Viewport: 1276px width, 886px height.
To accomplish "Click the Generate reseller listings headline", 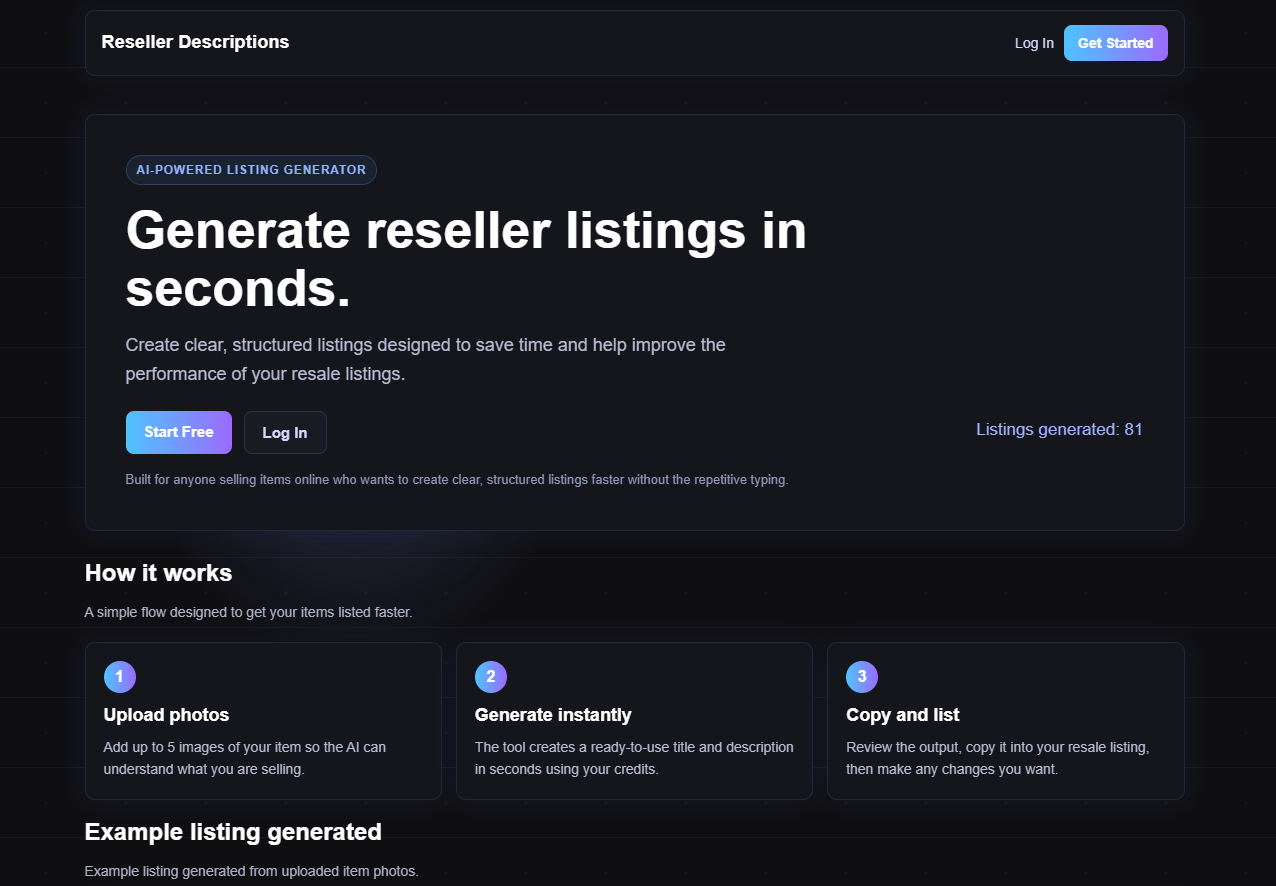I will (466, 260).
